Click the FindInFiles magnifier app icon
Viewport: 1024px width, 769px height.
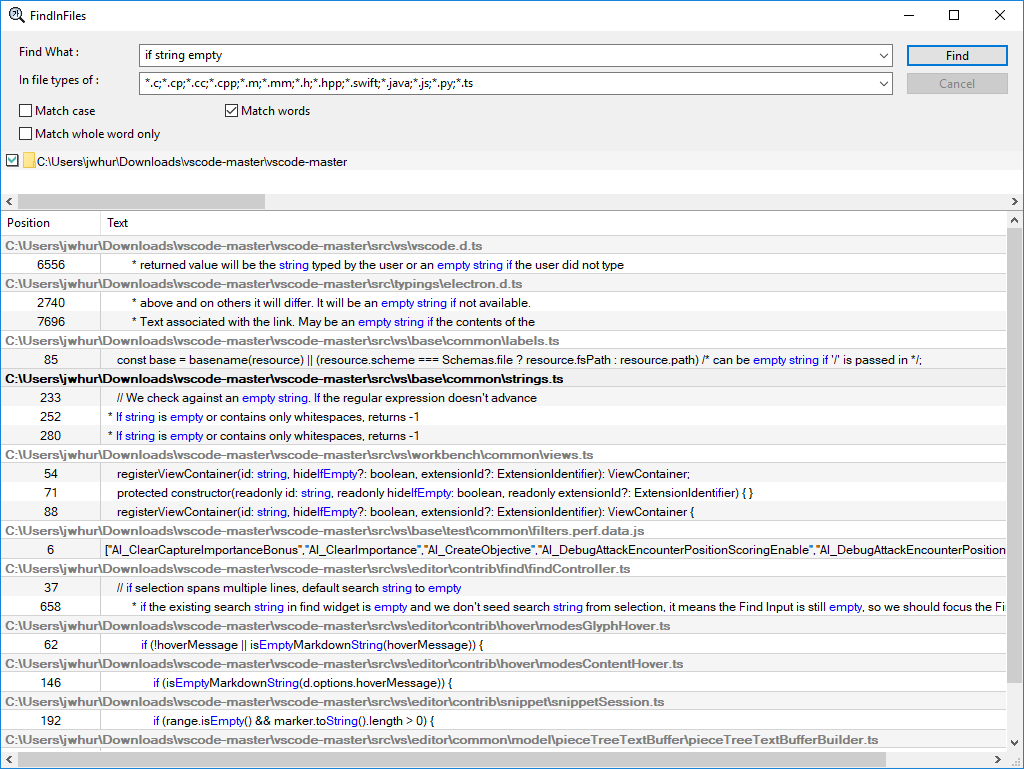pyautogui.click(x=16, y=15)
